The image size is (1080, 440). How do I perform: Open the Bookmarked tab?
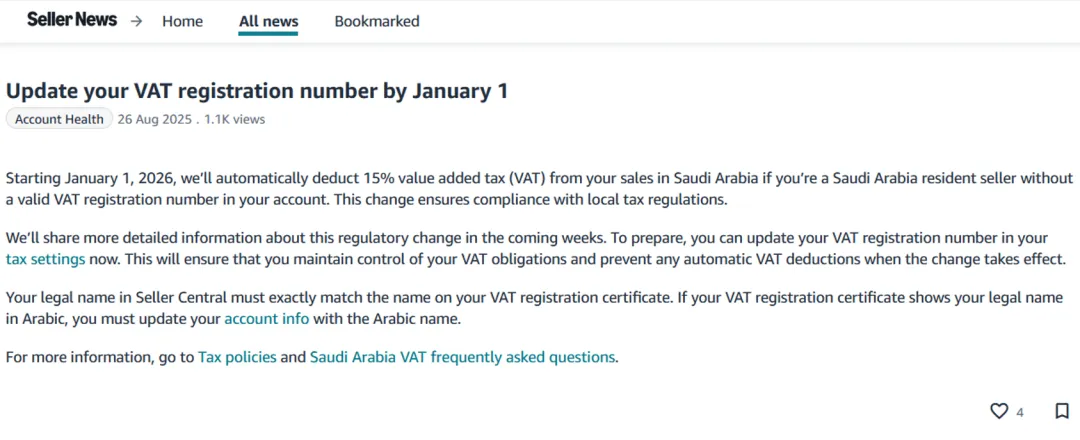click(x=377, y=21)
